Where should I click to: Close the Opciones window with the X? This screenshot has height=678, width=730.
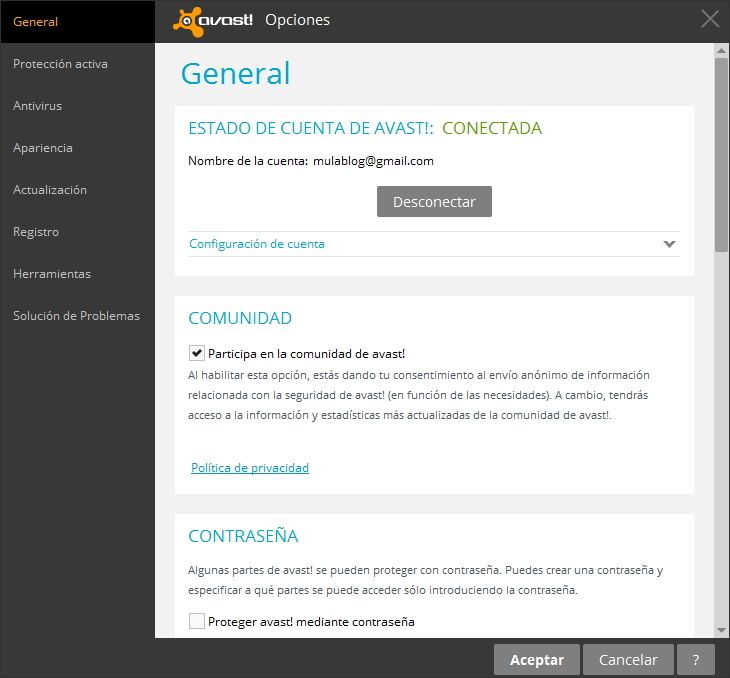(x=710, y=20)
